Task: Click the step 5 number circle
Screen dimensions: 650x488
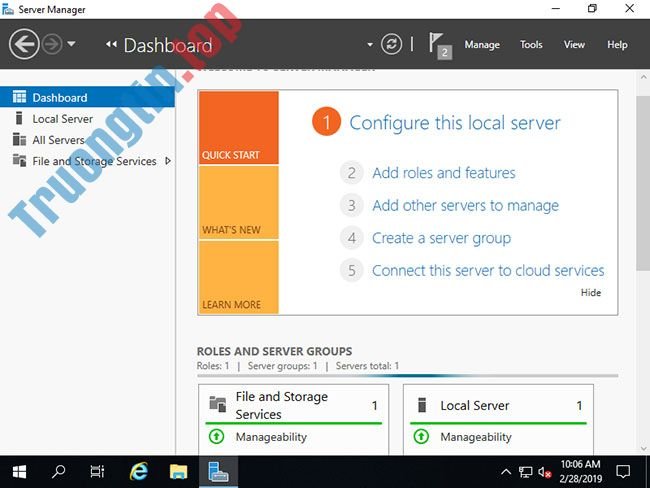Action: [x=352, y=271]
